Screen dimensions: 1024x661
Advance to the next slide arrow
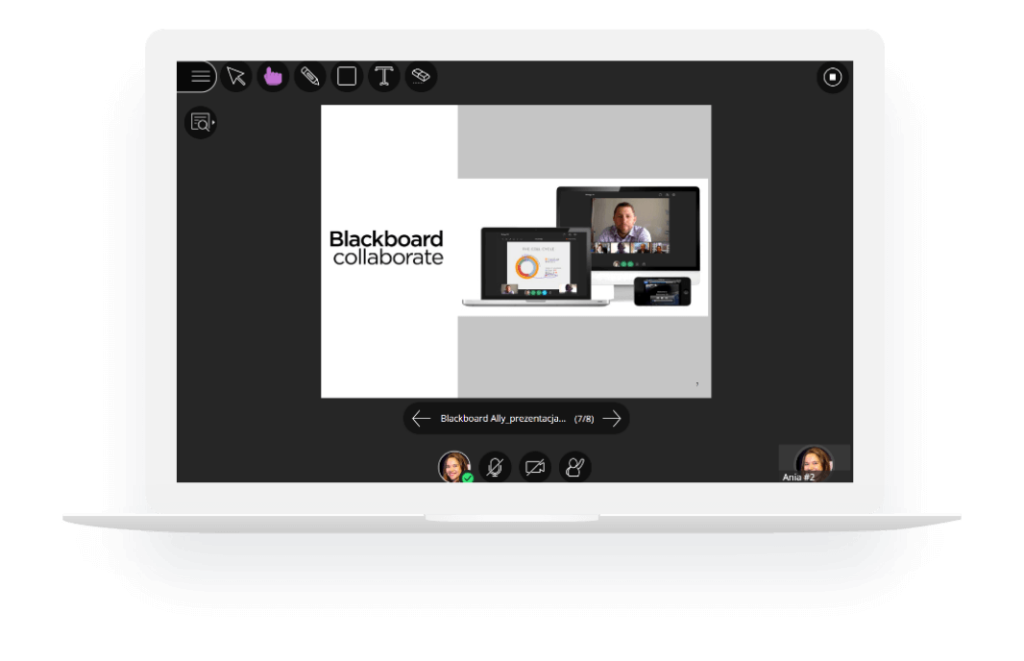pos(612,418)
